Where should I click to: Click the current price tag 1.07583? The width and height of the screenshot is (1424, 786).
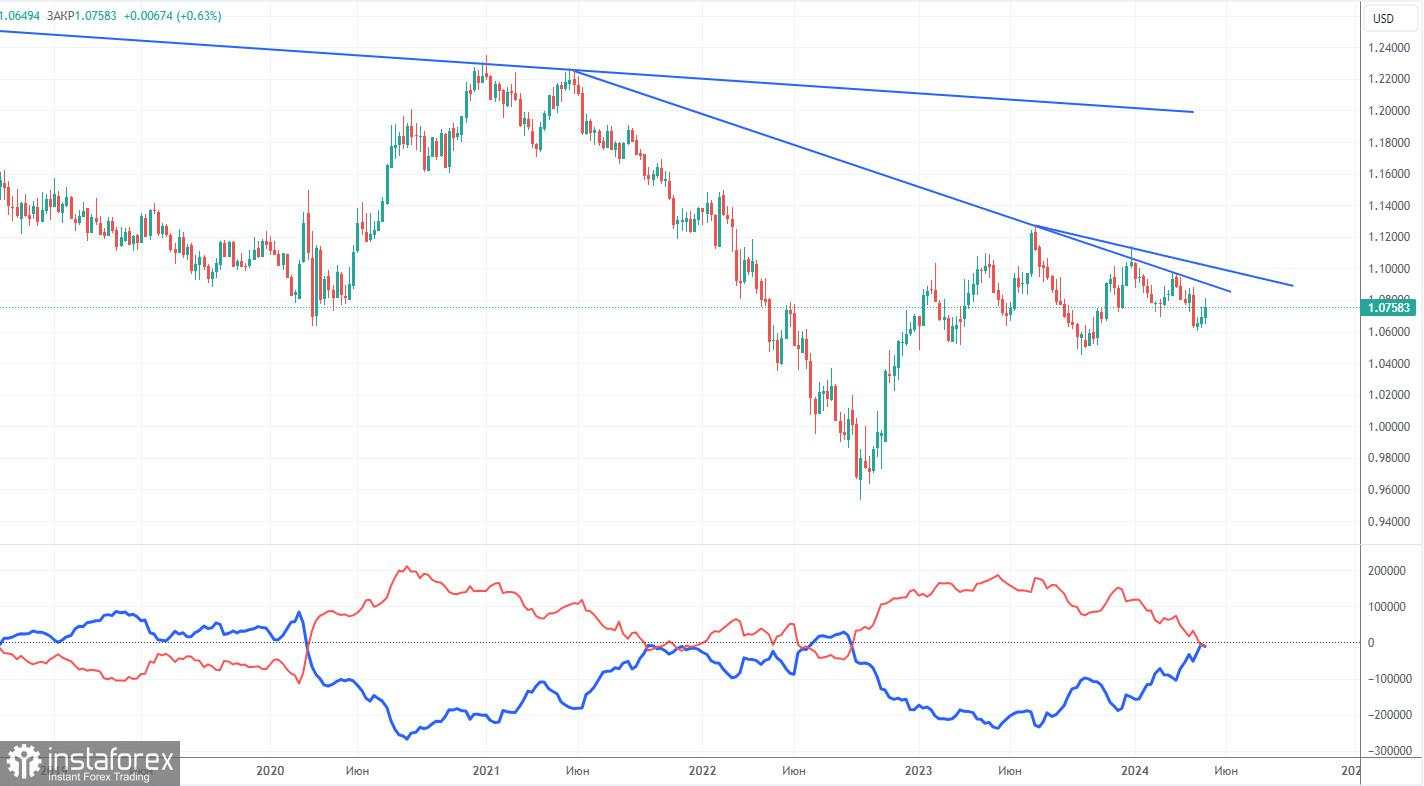1390,307
